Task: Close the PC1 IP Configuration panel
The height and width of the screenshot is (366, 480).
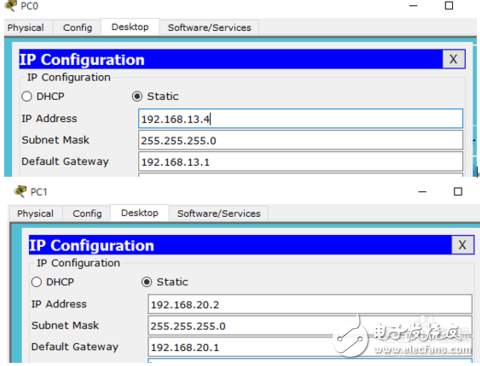Action: click(x=462, y=245)
